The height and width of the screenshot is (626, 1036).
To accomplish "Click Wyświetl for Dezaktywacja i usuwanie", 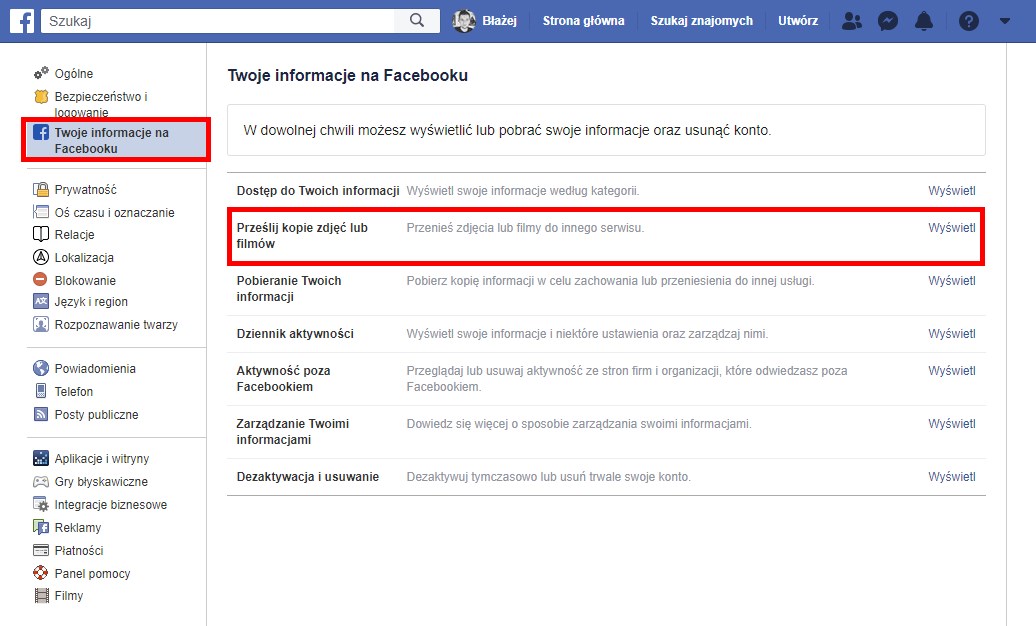I will pyautogui.click(x=951, y=477).
